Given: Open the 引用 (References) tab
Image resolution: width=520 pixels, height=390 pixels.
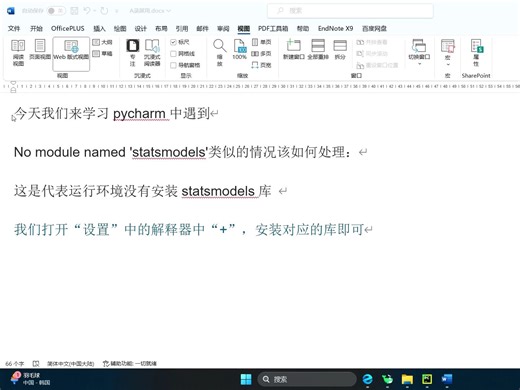Looking at the screenshot, I should [182, 28].
